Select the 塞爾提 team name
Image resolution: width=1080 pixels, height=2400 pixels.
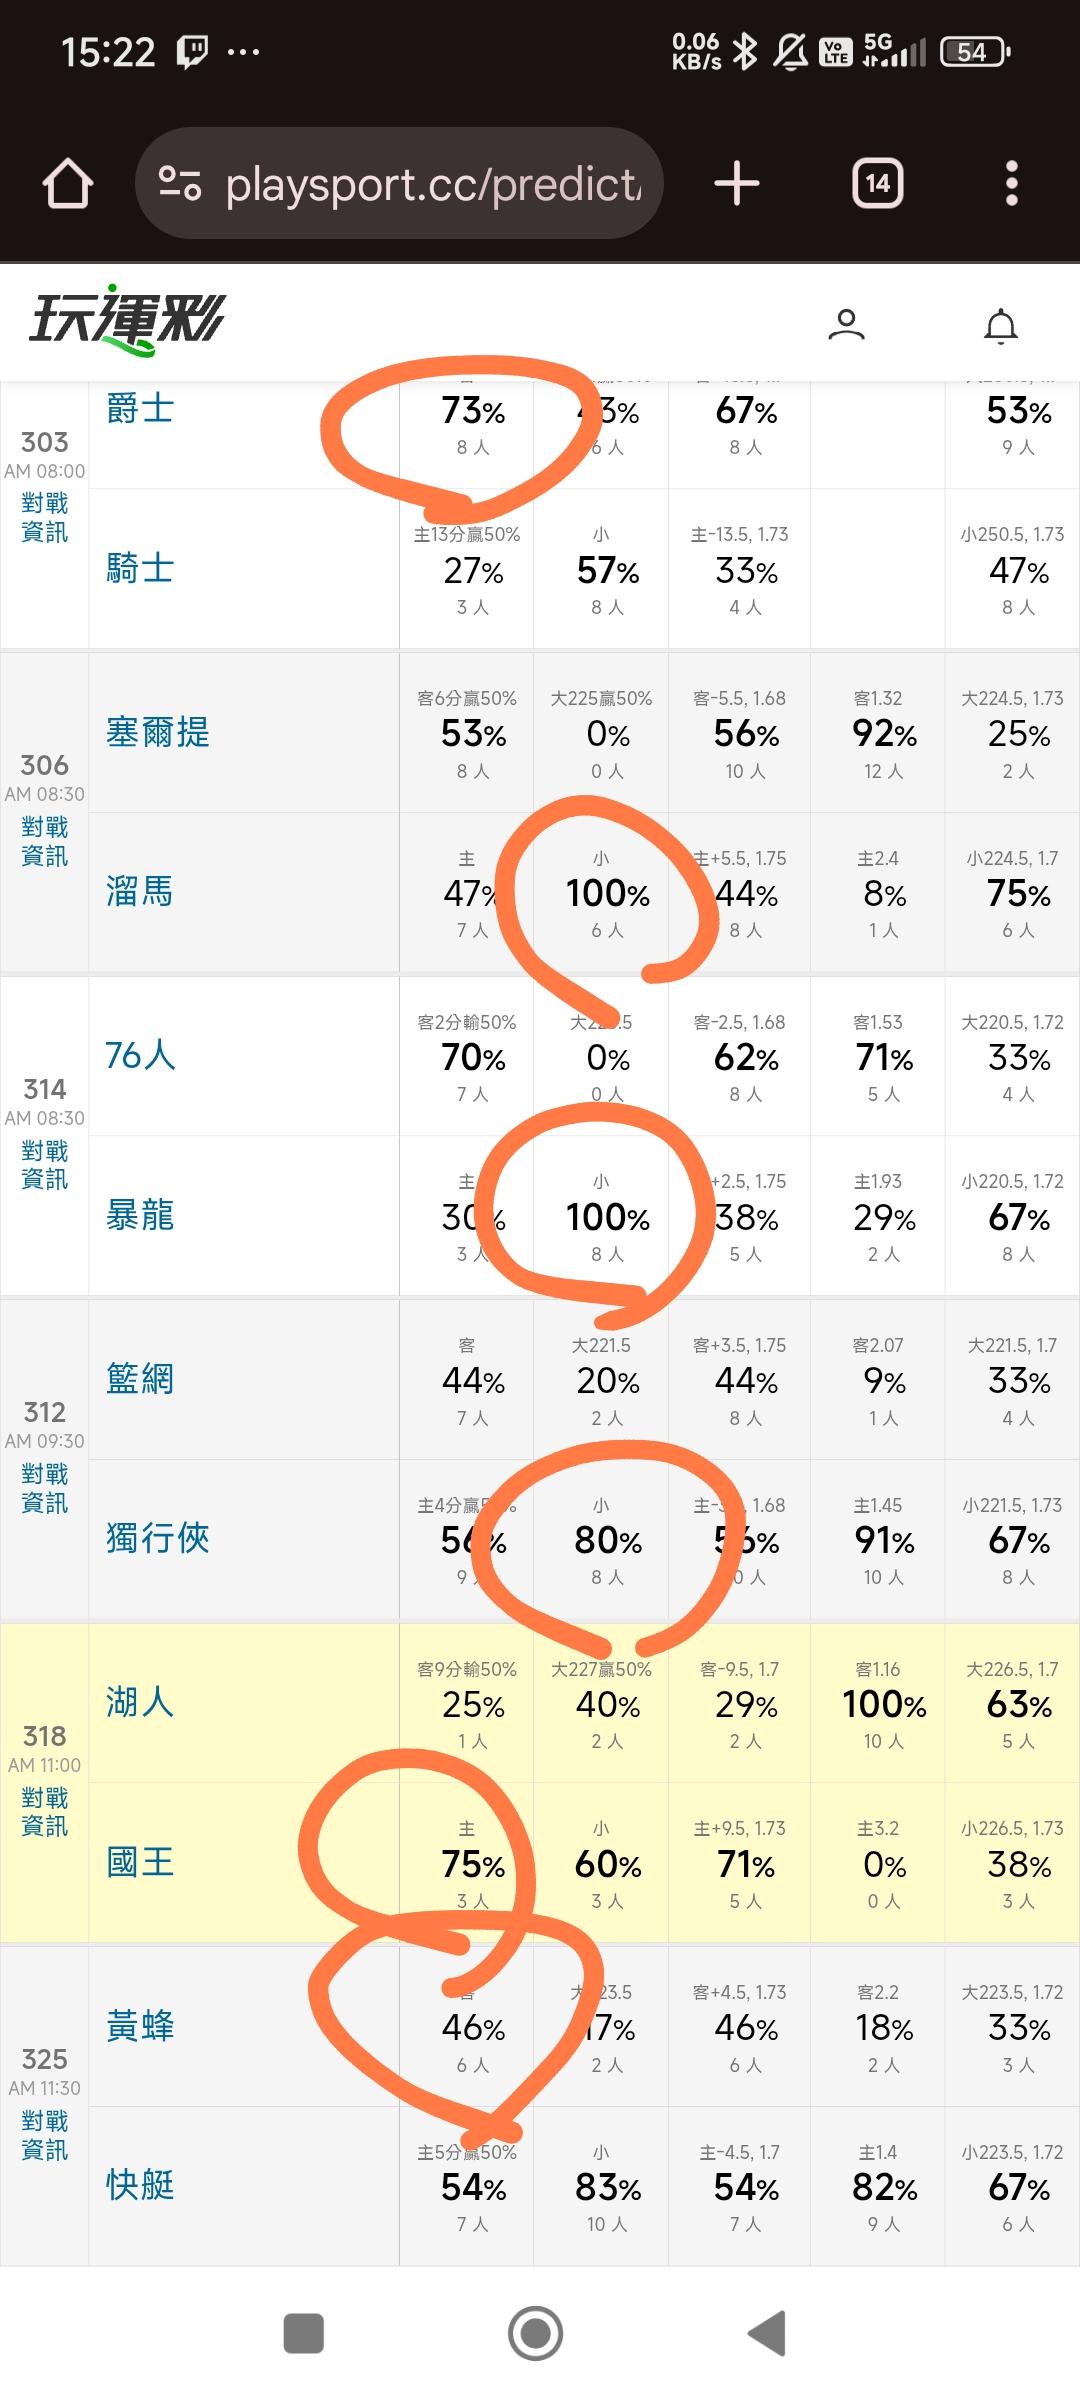158,732
